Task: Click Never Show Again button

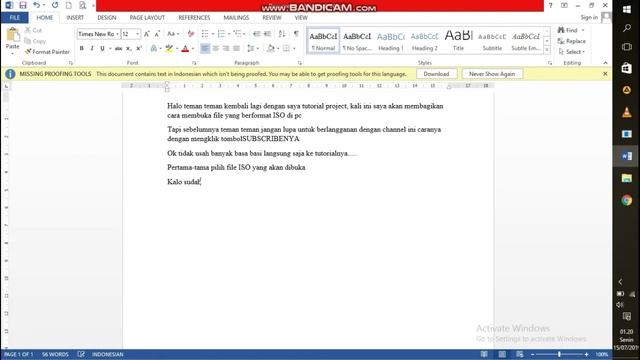Action: point(492,74)
